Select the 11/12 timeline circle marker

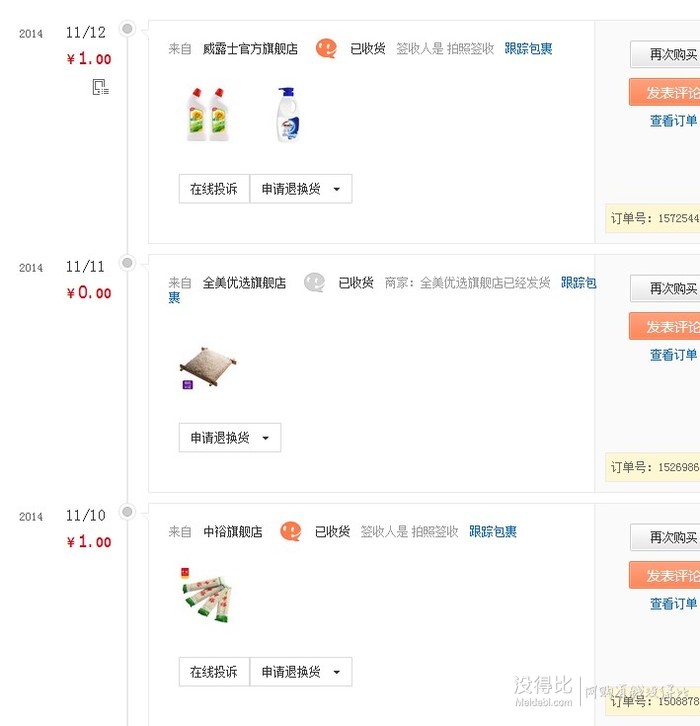tap(127, 29)
